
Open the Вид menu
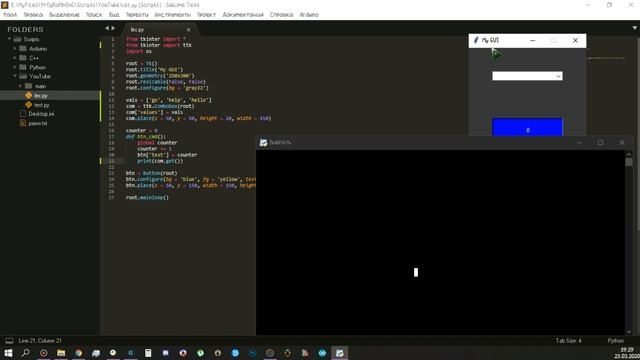pos(114,15)
